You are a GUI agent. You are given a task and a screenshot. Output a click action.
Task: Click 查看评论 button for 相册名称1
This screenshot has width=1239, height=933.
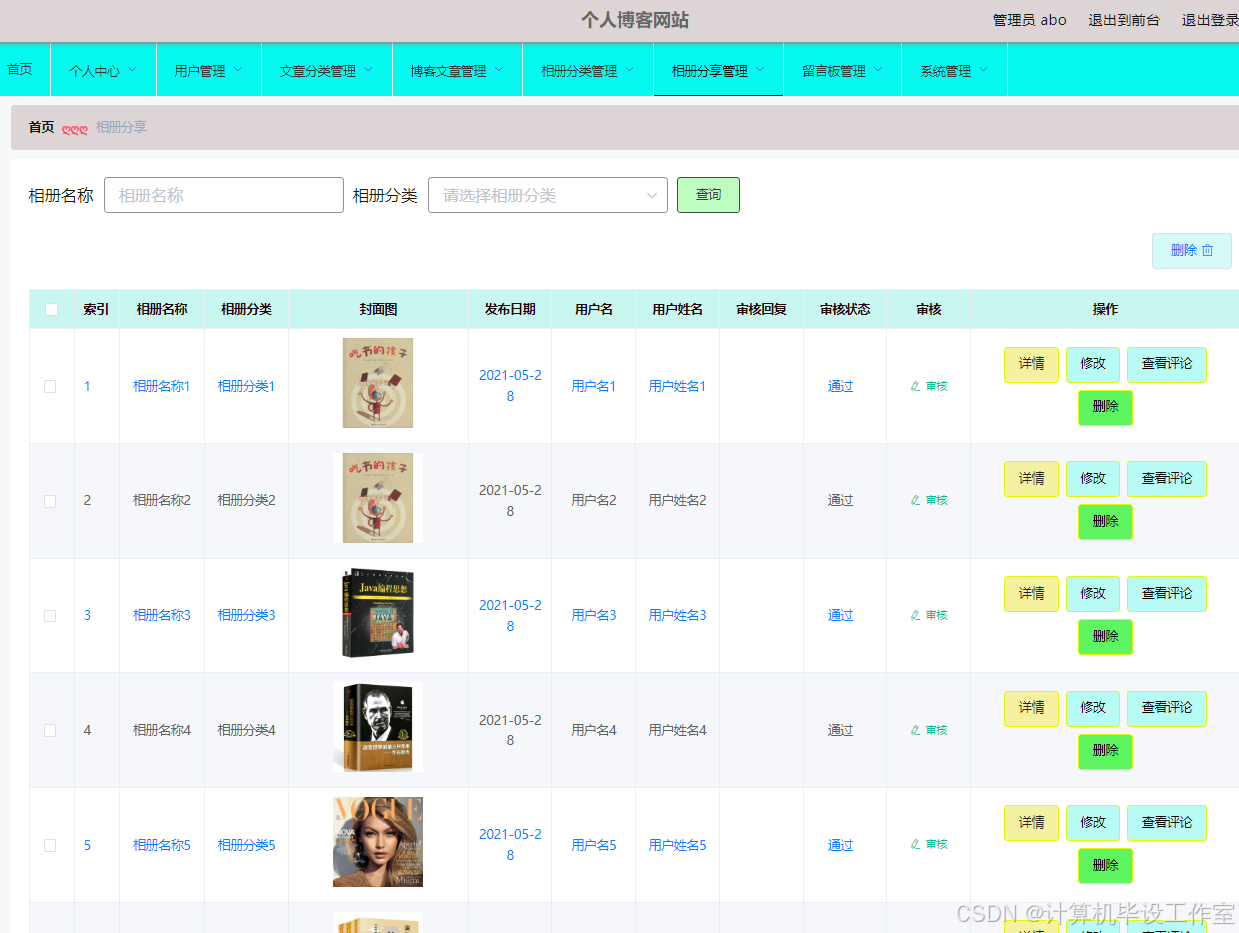(x=1167, y=365)
